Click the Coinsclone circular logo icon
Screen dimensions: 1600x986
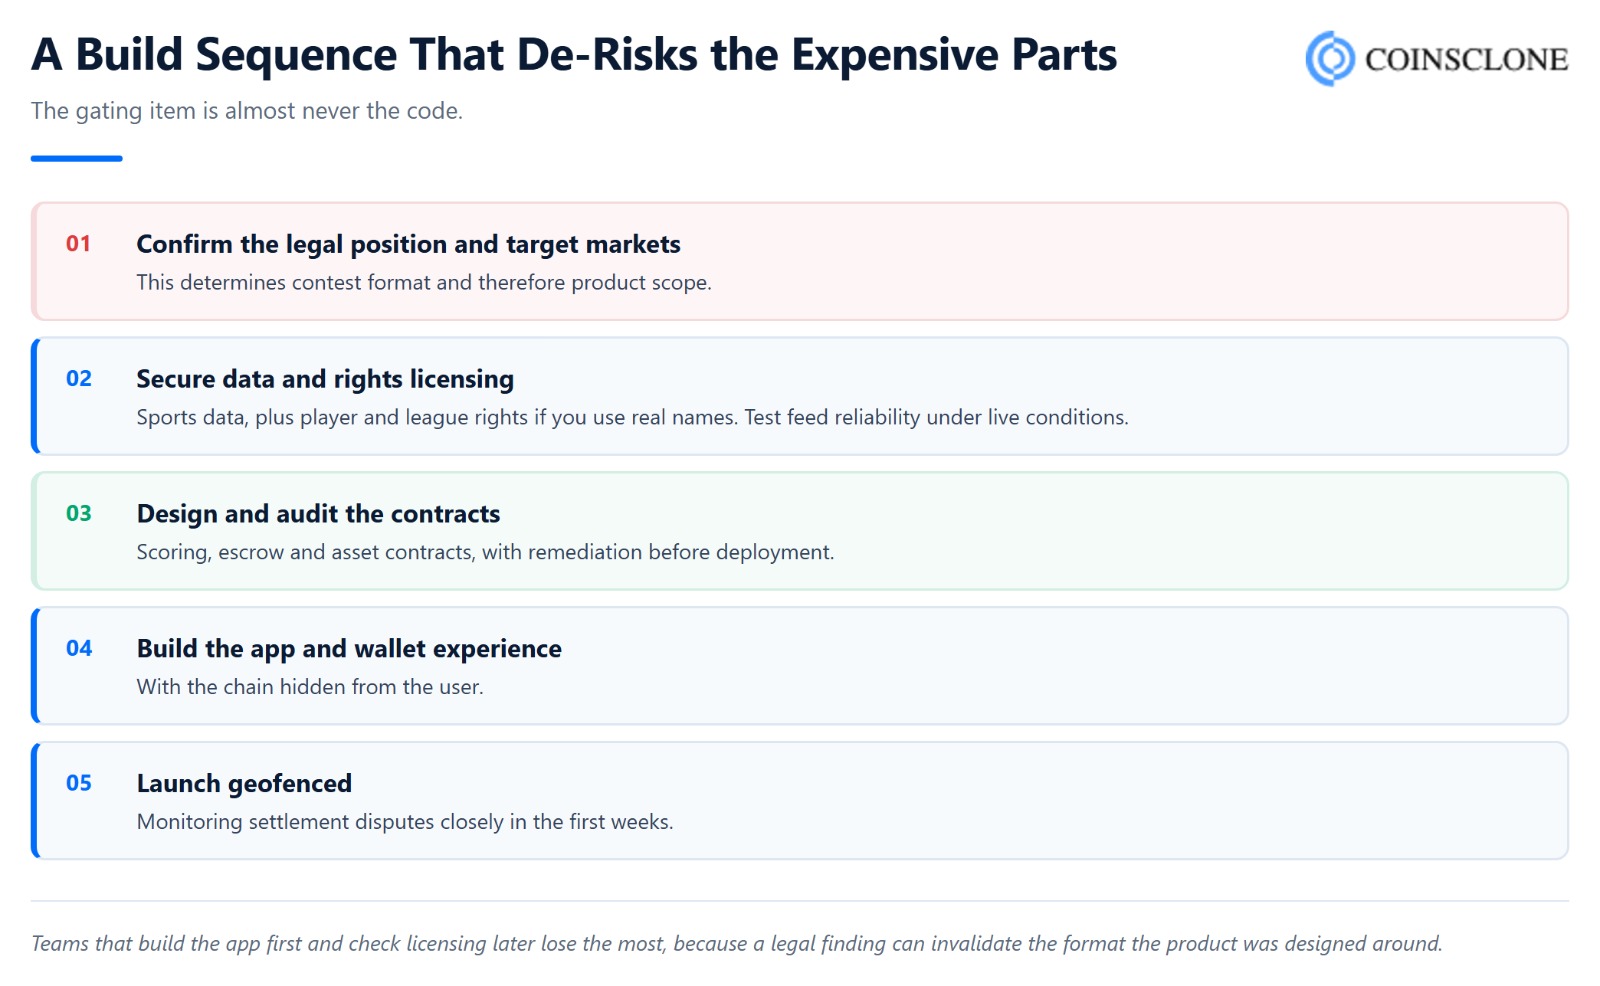click(1330, 58)
